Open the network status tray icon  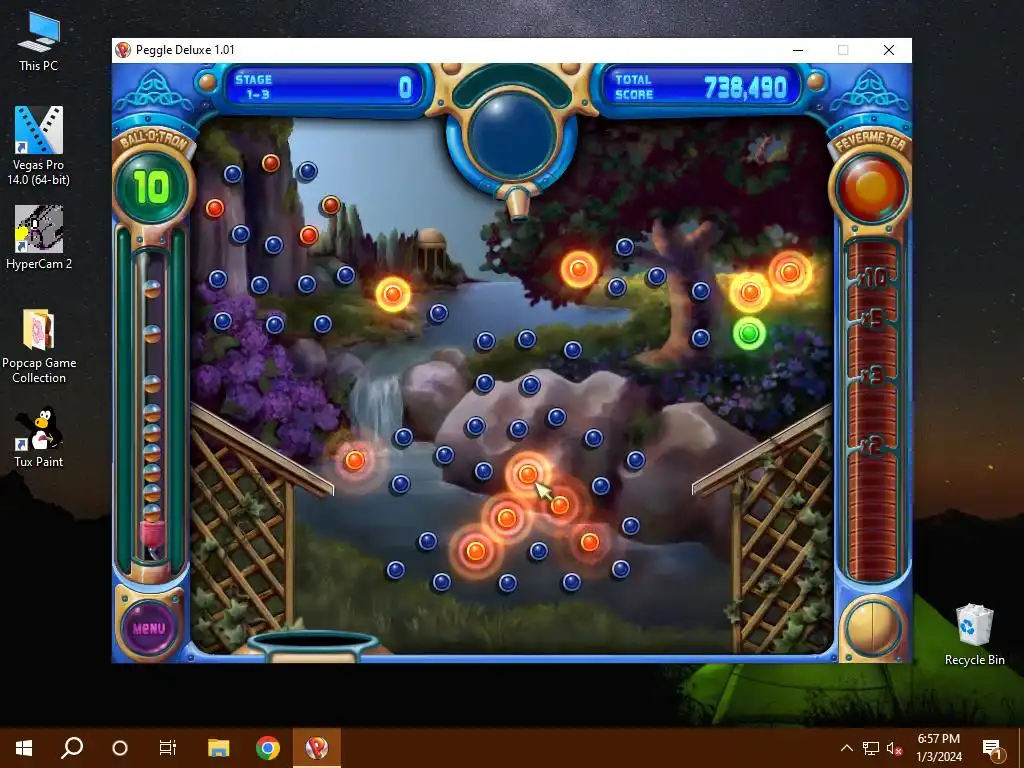(x=871, y=748)
